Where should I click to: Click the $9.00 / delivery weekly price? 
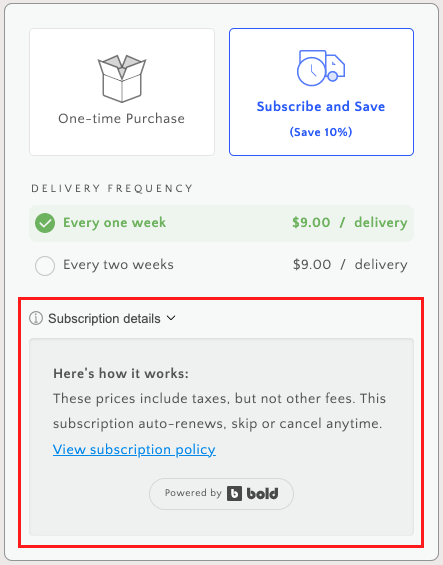350,223
